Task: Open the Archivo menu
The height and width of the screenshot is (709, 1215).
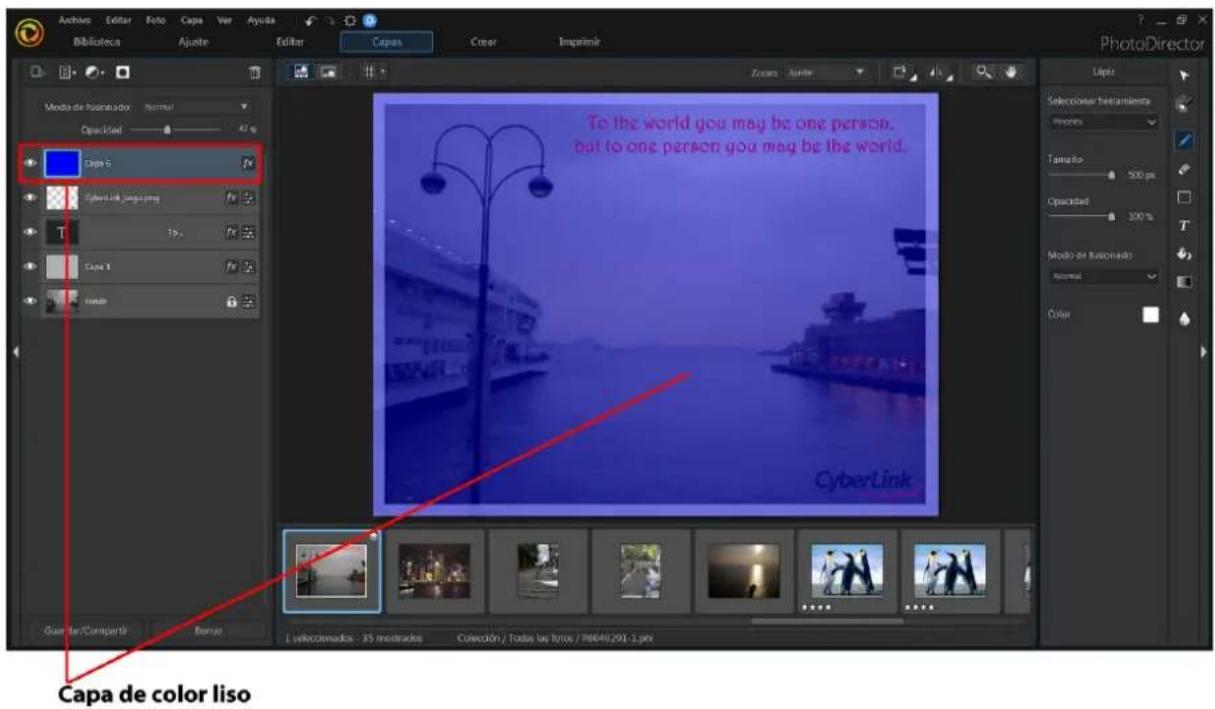Action: click(x=73, y=20)
